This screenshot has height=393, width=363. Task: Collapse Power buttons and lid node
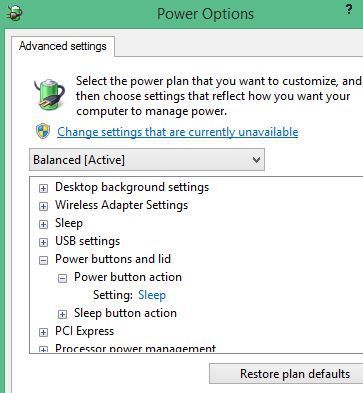click(x=43, y=260)
